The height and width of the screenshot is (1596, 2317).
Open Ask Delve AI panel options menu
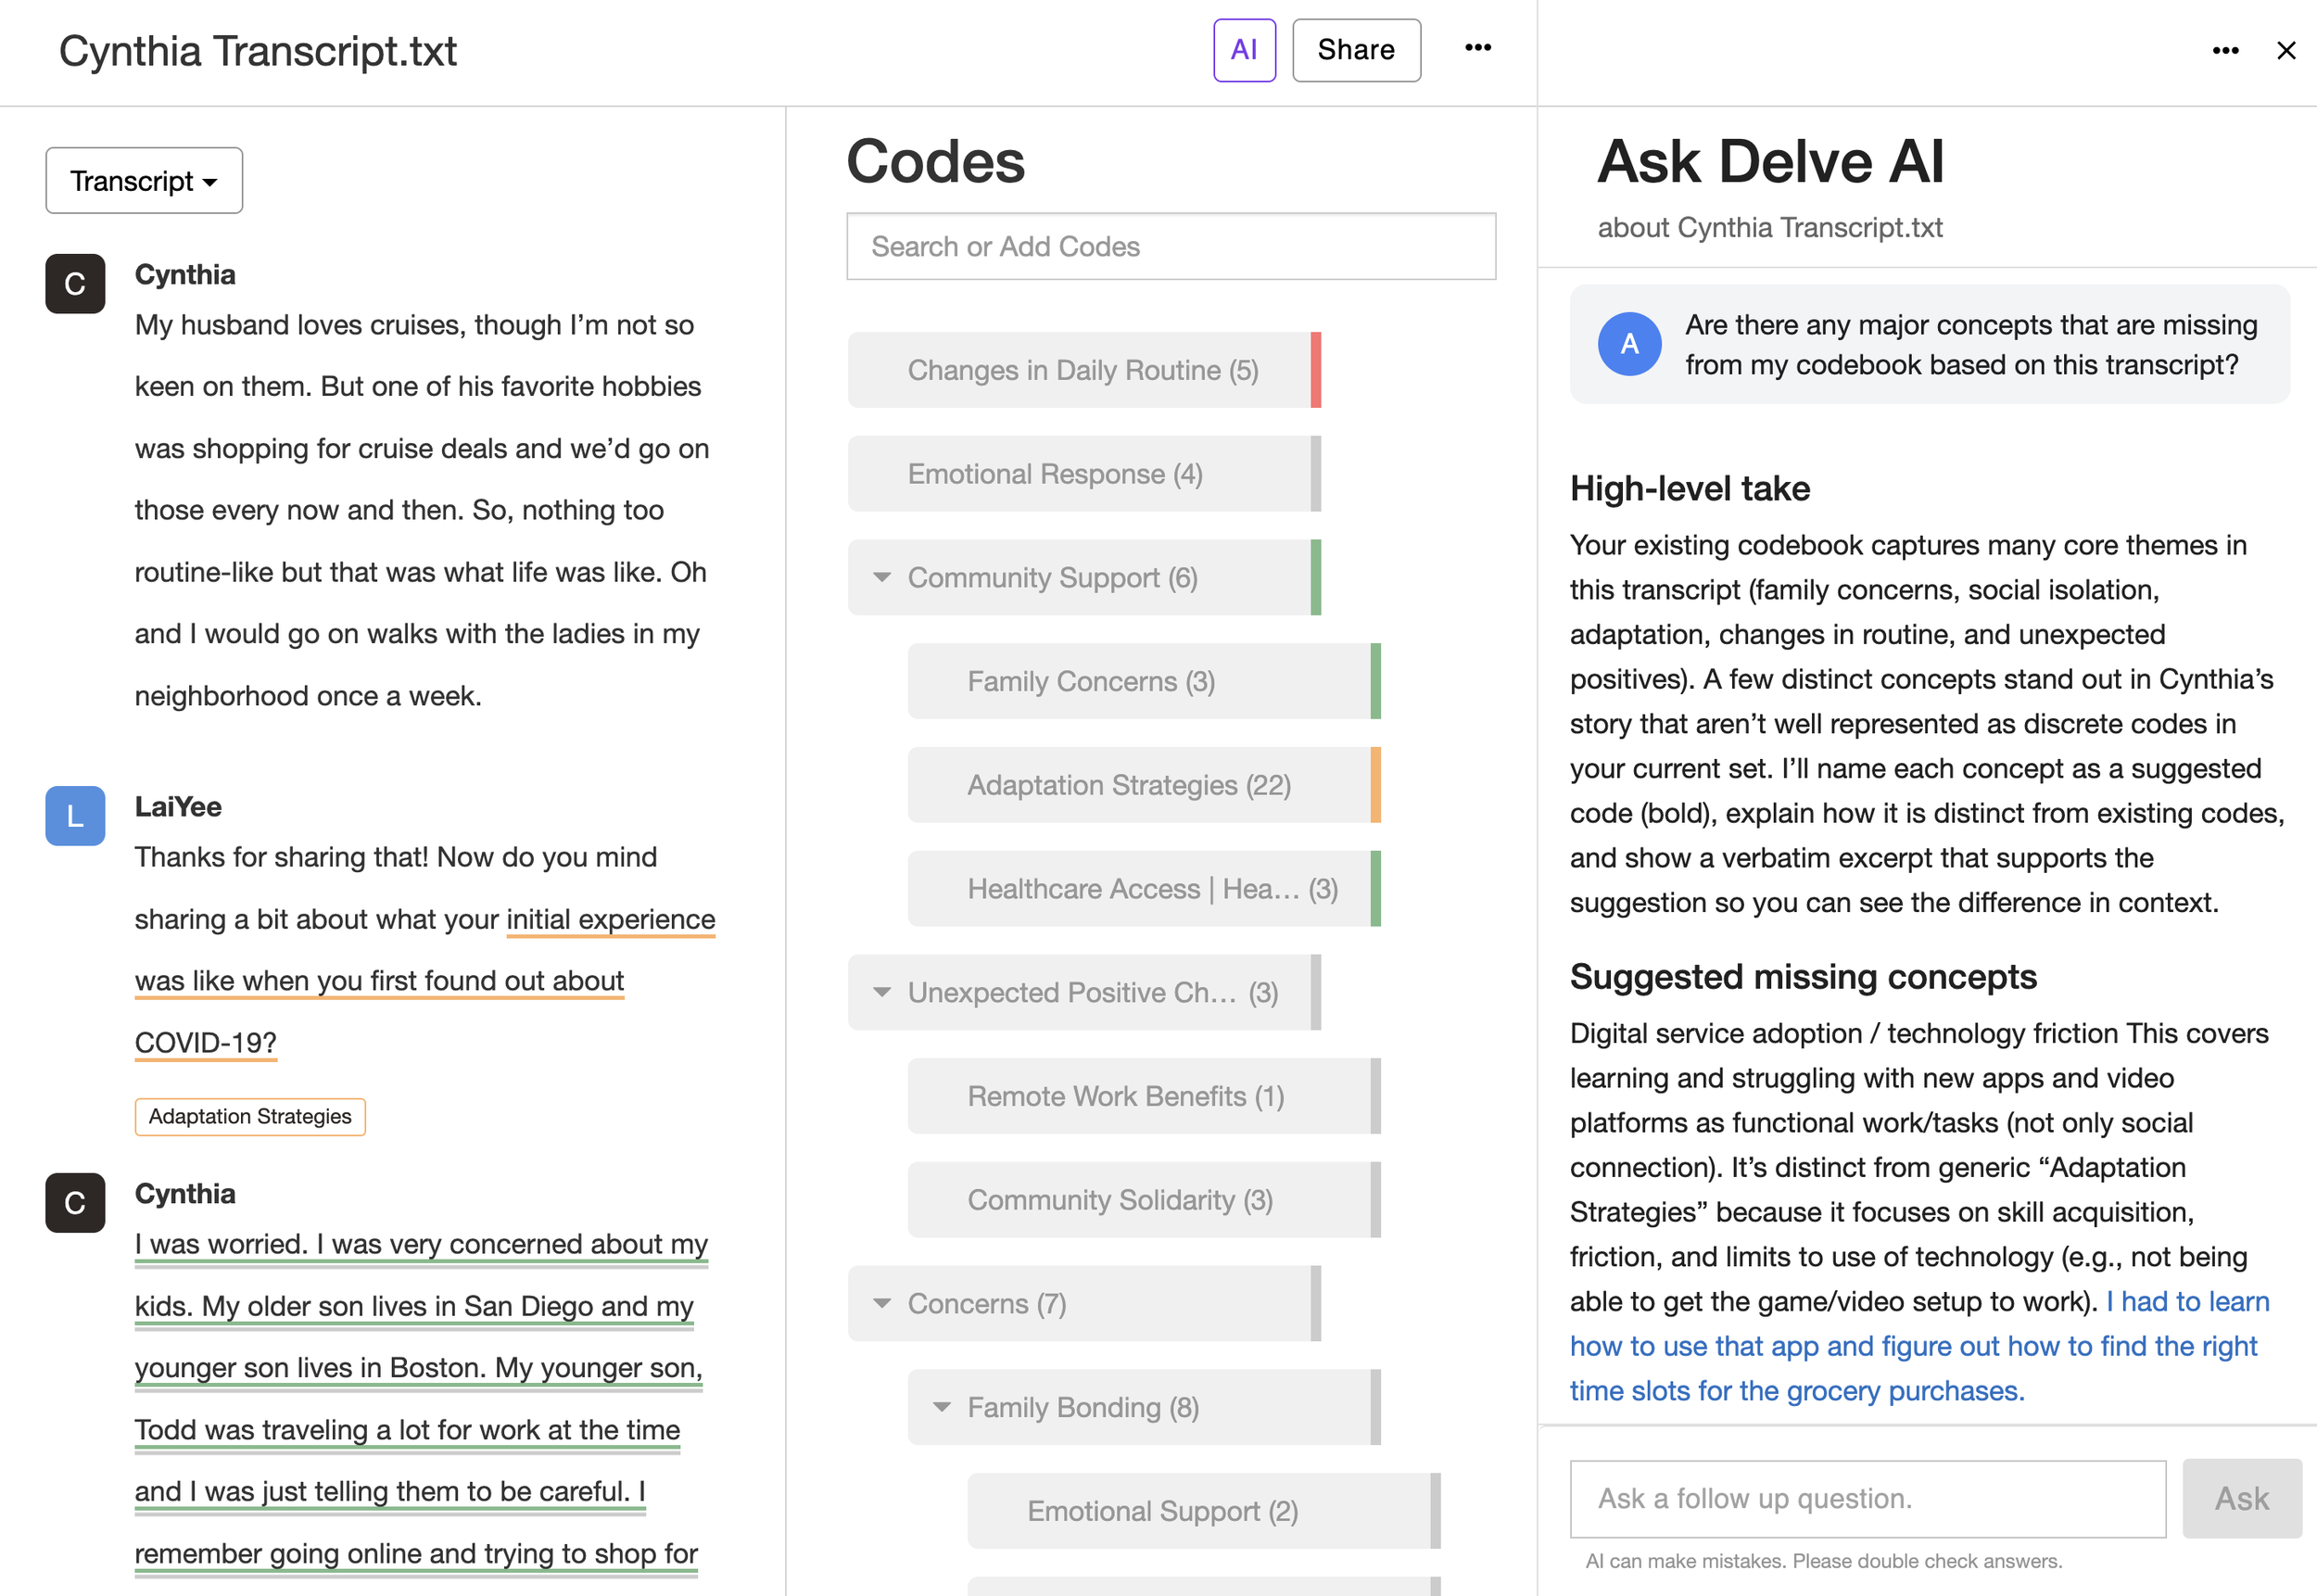pos(2224,50)
